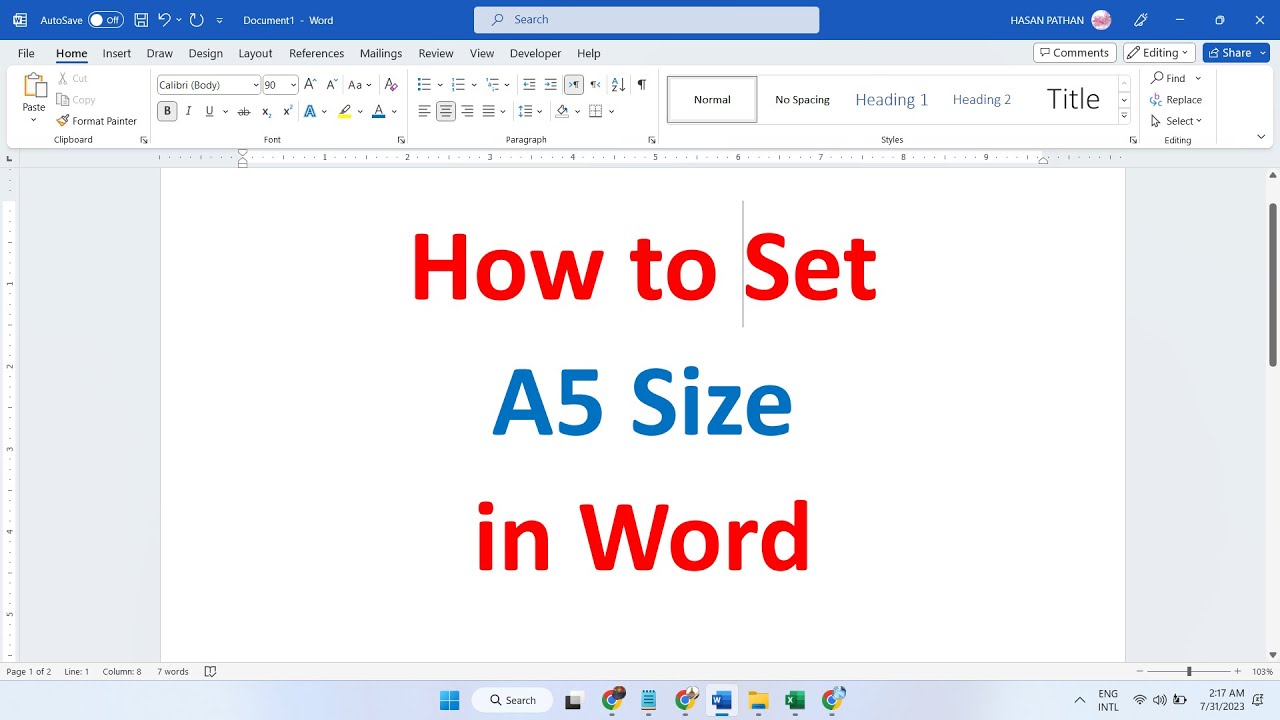Viewport: 1280px width, 720px height.
Task: Click zoom level 103% in status bar
Action: (1262, 672)
